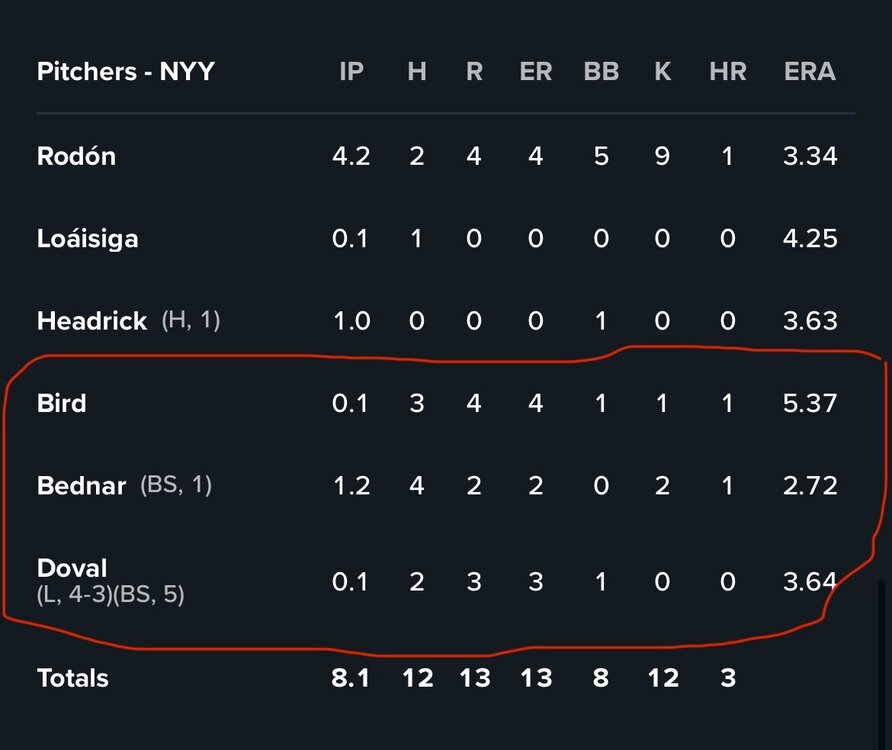Click Doval's name in the table
The image size is (892, 750).
(x=72, y=568)
